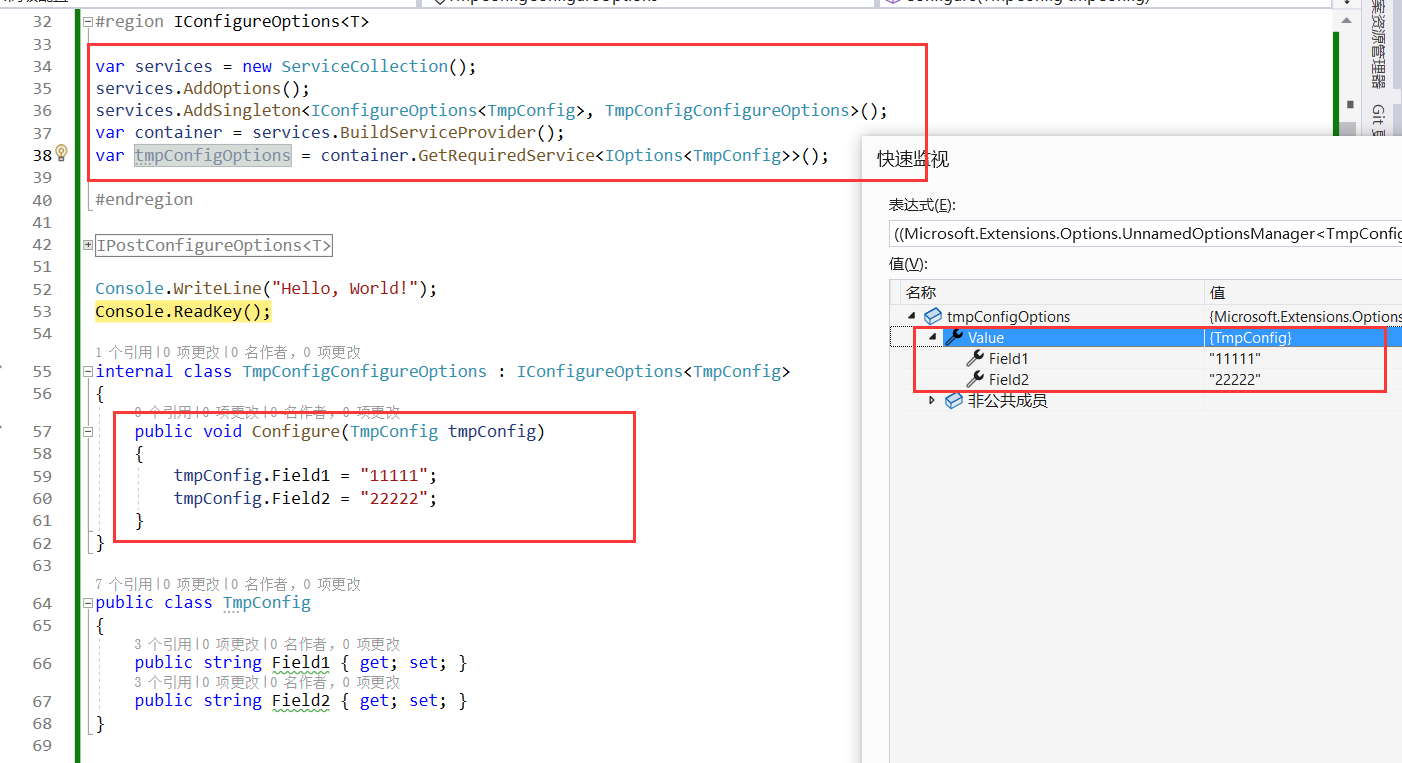Click the wrench icon beside Field1 in Quick Watch
The width and height of the screenshot is (1402, 763).
(975, 358)
